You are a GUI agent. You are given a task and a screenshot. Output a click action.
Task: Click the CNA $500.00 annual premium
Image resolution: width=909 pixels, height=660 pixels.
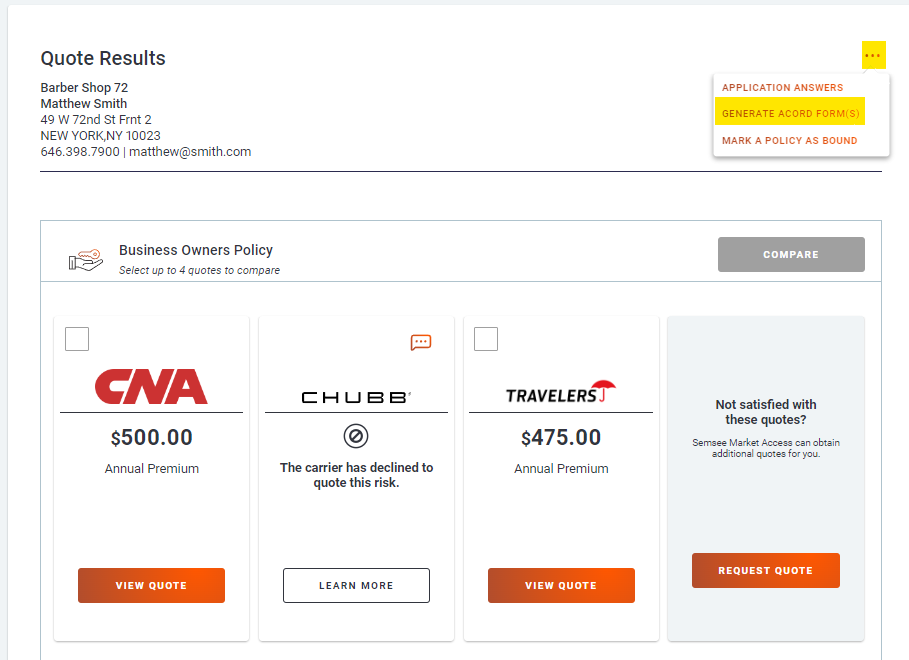151,438
